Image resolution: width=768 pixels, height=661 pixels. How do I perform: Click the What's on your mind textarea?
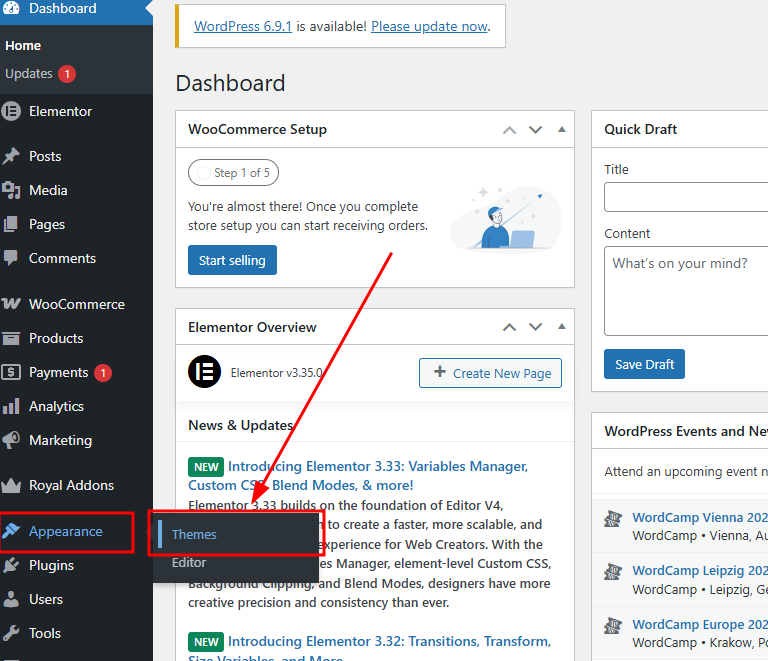coord(686,291)
